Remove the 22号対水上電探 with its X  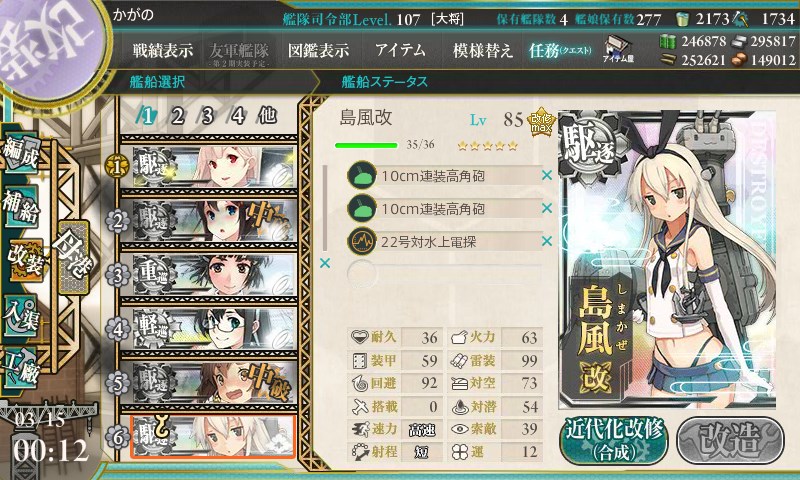[x=546, y=241]
